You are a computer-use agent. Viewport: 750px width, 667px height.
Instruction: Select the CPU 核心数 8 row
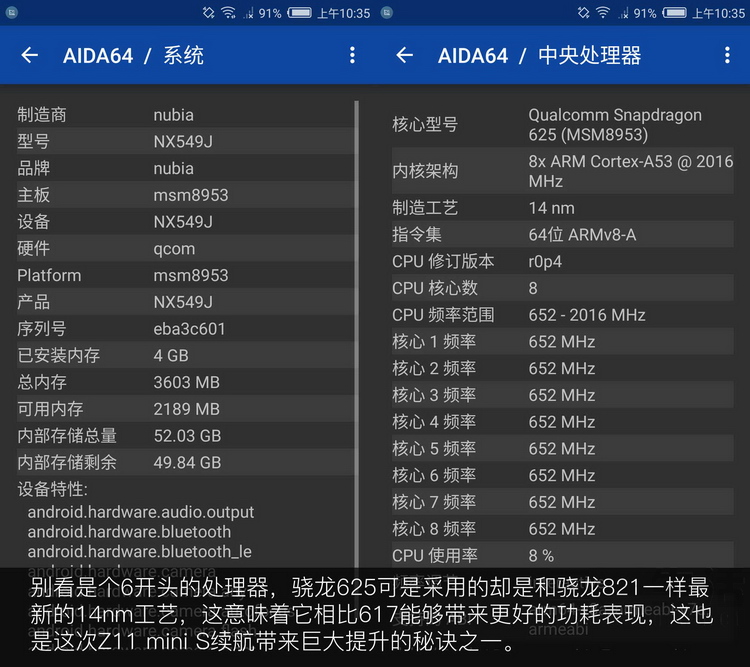coord(562,289)
